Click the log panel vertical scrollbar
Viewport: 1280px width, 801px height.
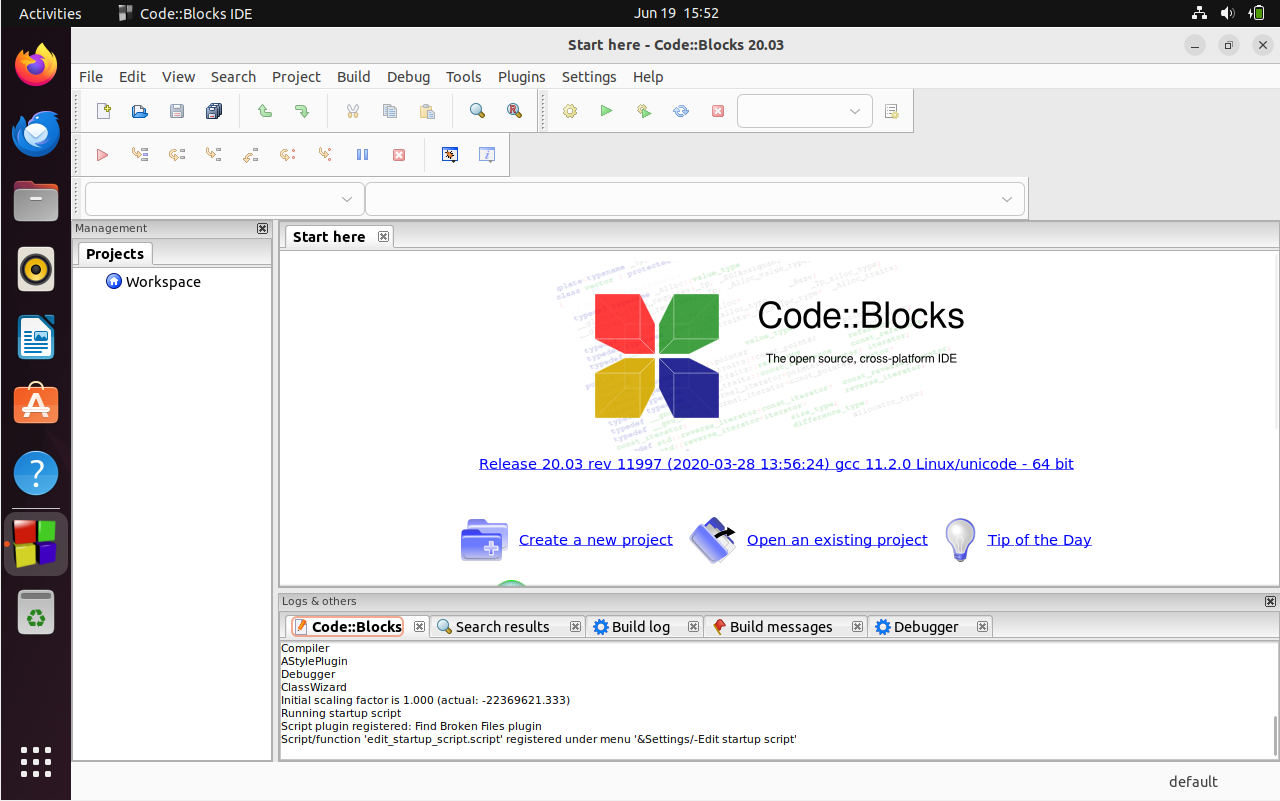click(1274, 736)
